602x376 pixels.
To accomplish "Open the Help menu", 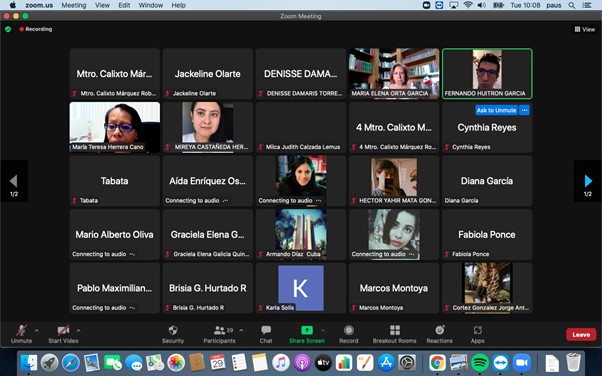I will (x=178, y=5).
